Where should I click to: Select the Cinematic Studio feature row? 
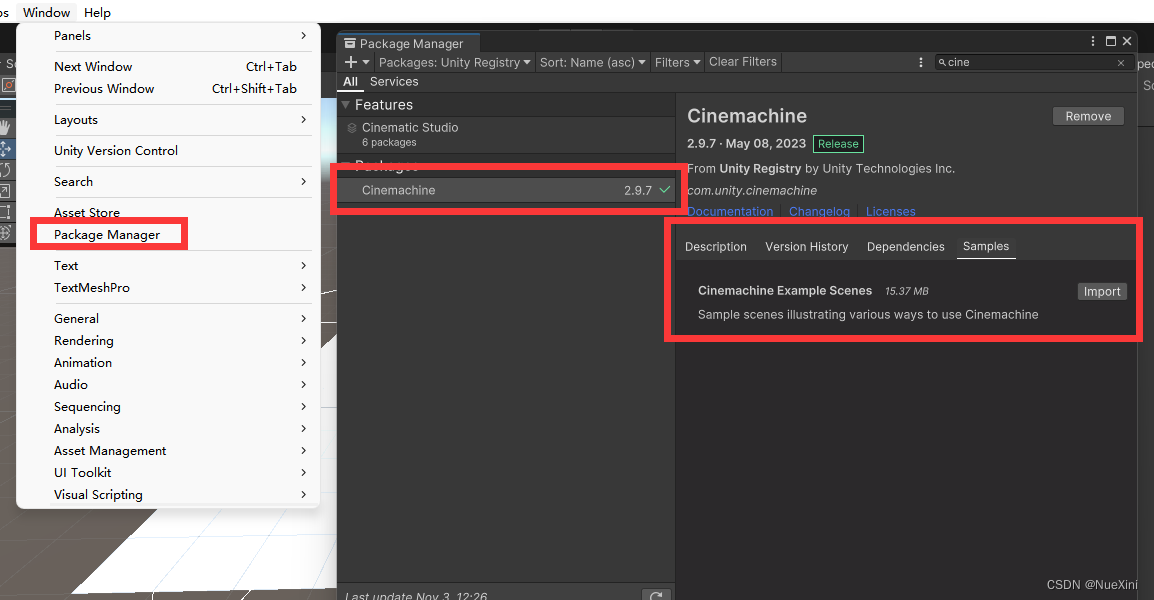pos(506,134)
